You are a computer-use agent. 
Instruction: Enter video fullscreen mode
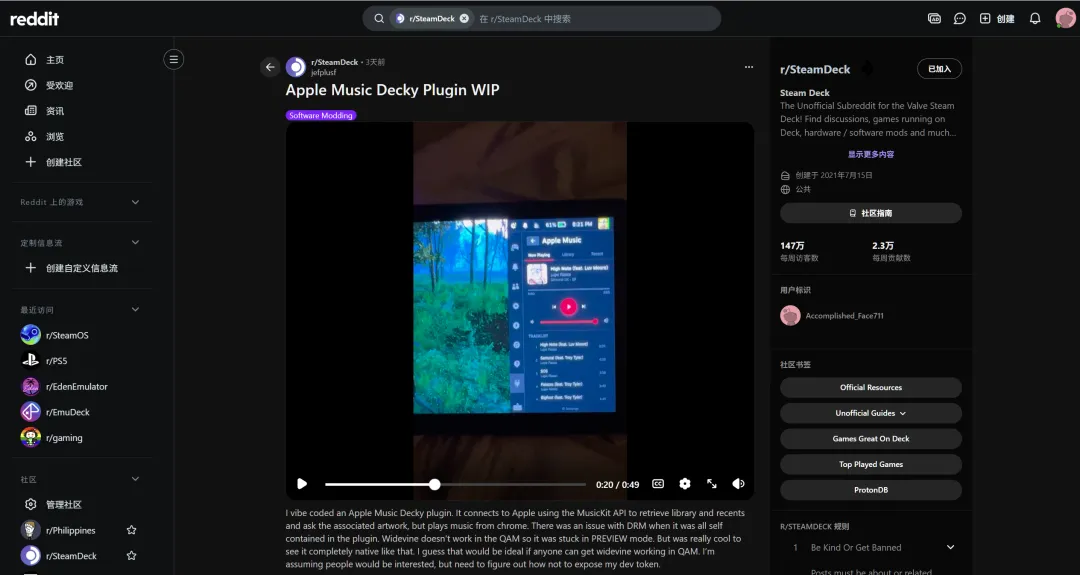click(x=712, y=484)
